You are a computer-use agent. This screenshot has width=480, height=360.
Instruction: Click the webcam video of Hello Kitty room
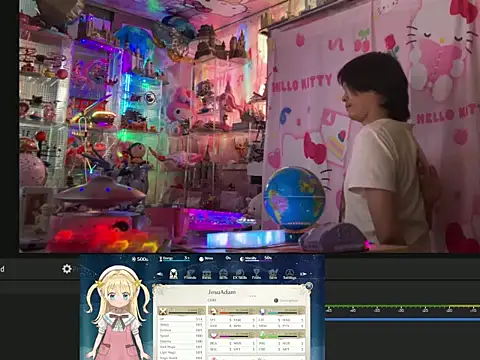click(249, 126)
